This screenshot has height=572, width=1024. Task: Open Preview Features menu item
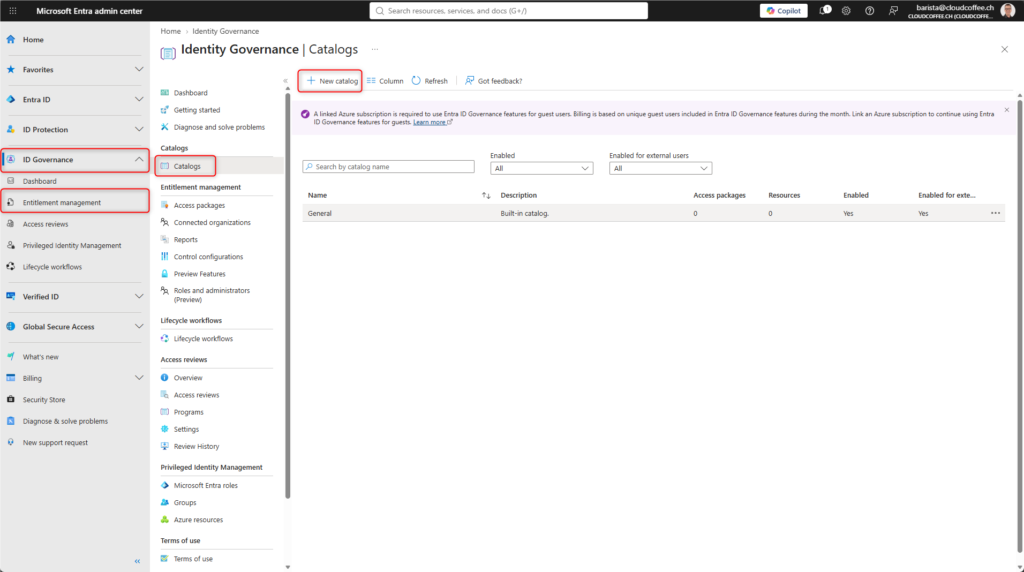(x=199, y=274)
